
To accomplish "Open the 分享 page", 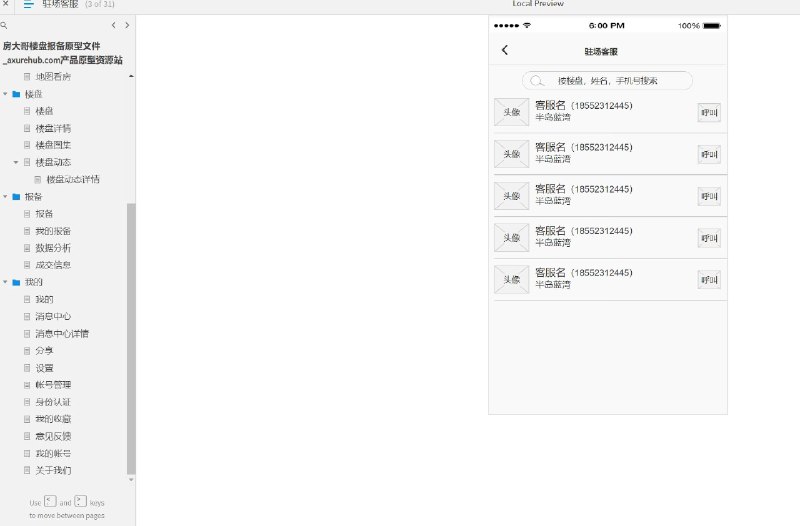I will (44, 351).
